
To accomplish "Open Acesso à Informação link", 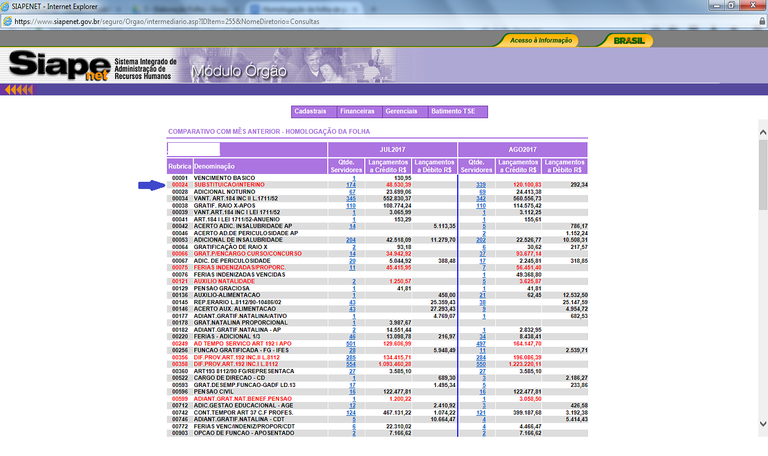I will [540, 40].
